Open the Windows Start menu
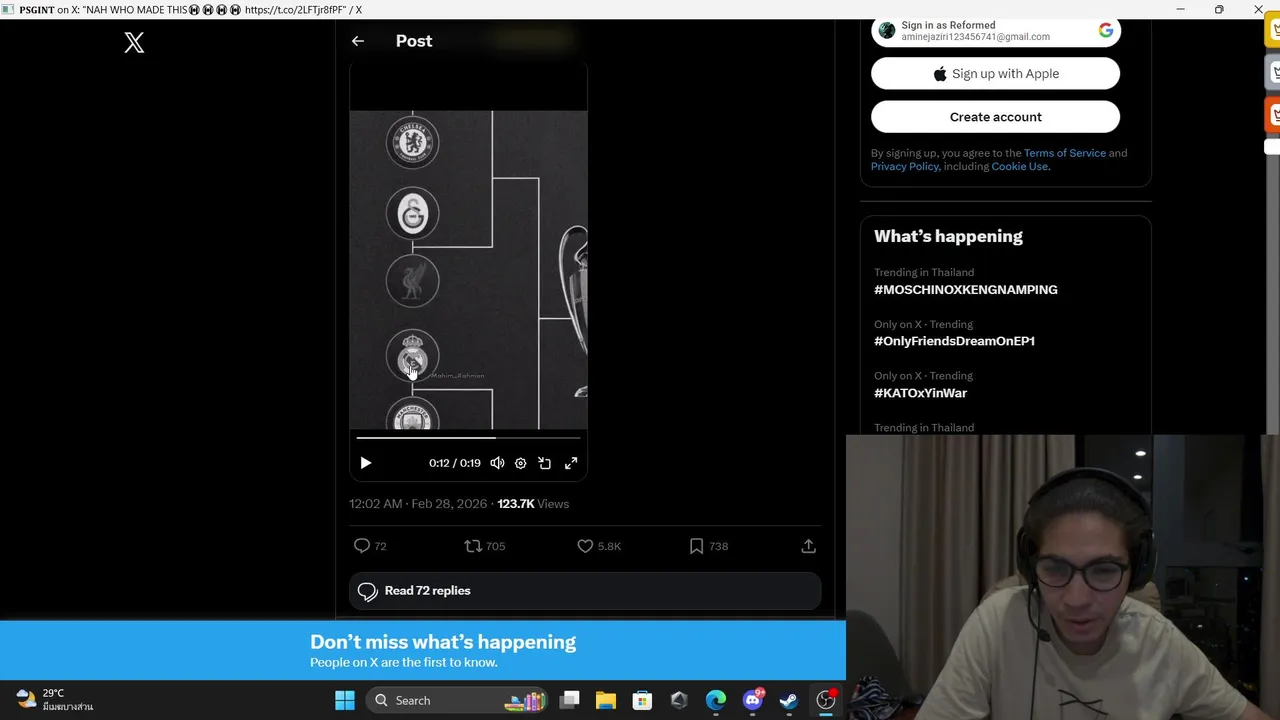 [x=345, y=700]
